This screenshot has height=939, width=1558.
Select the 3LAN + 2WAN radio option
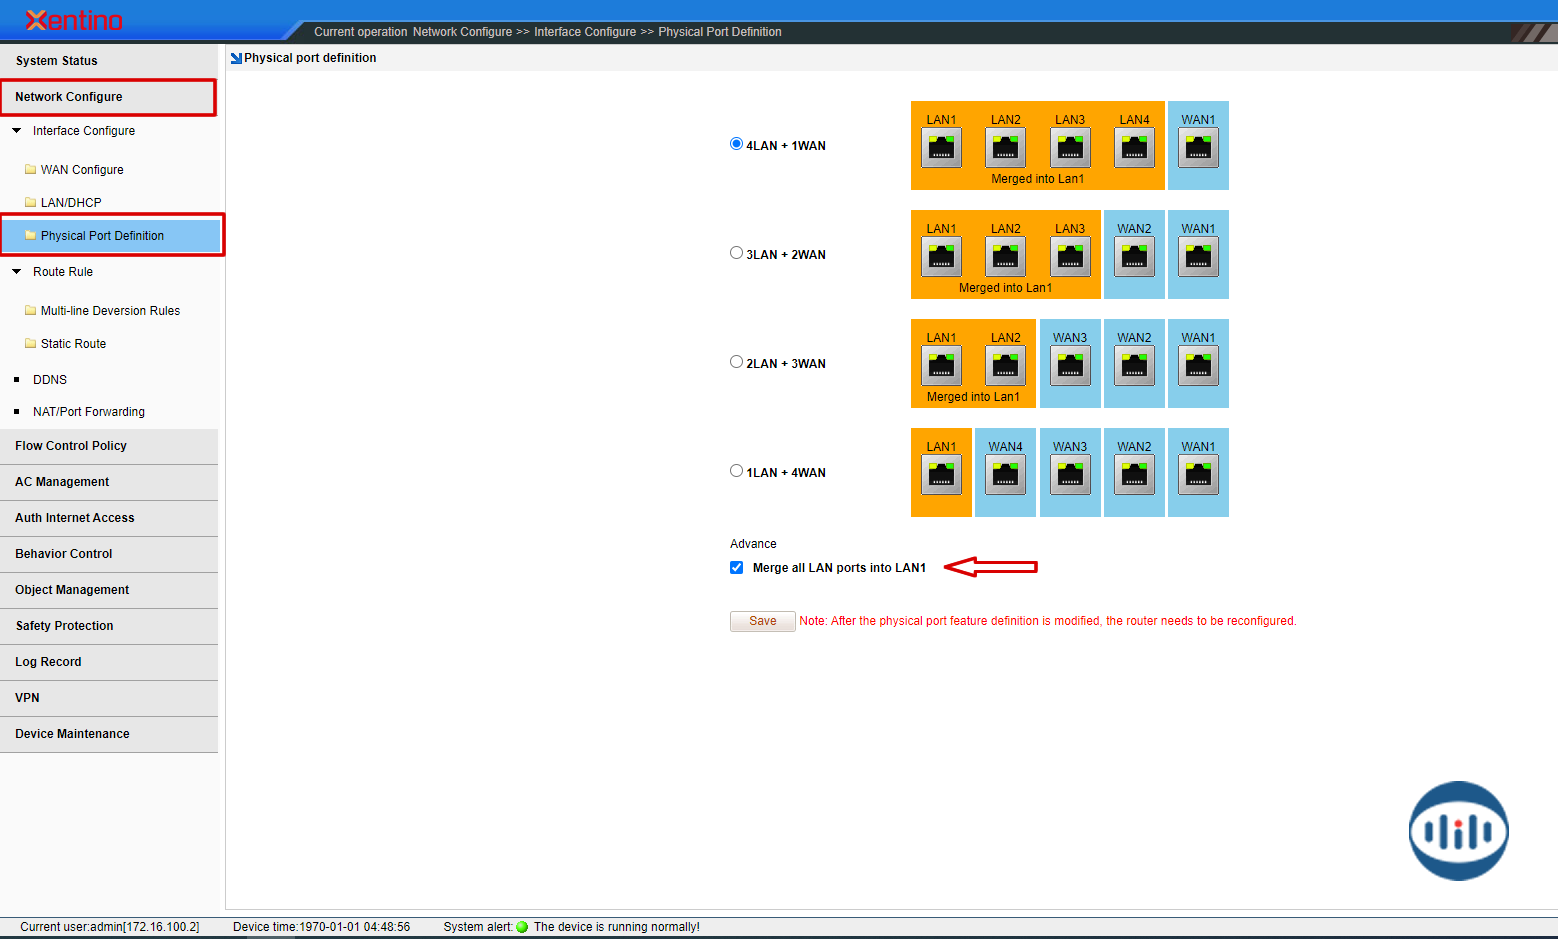[x=736, y=253]
